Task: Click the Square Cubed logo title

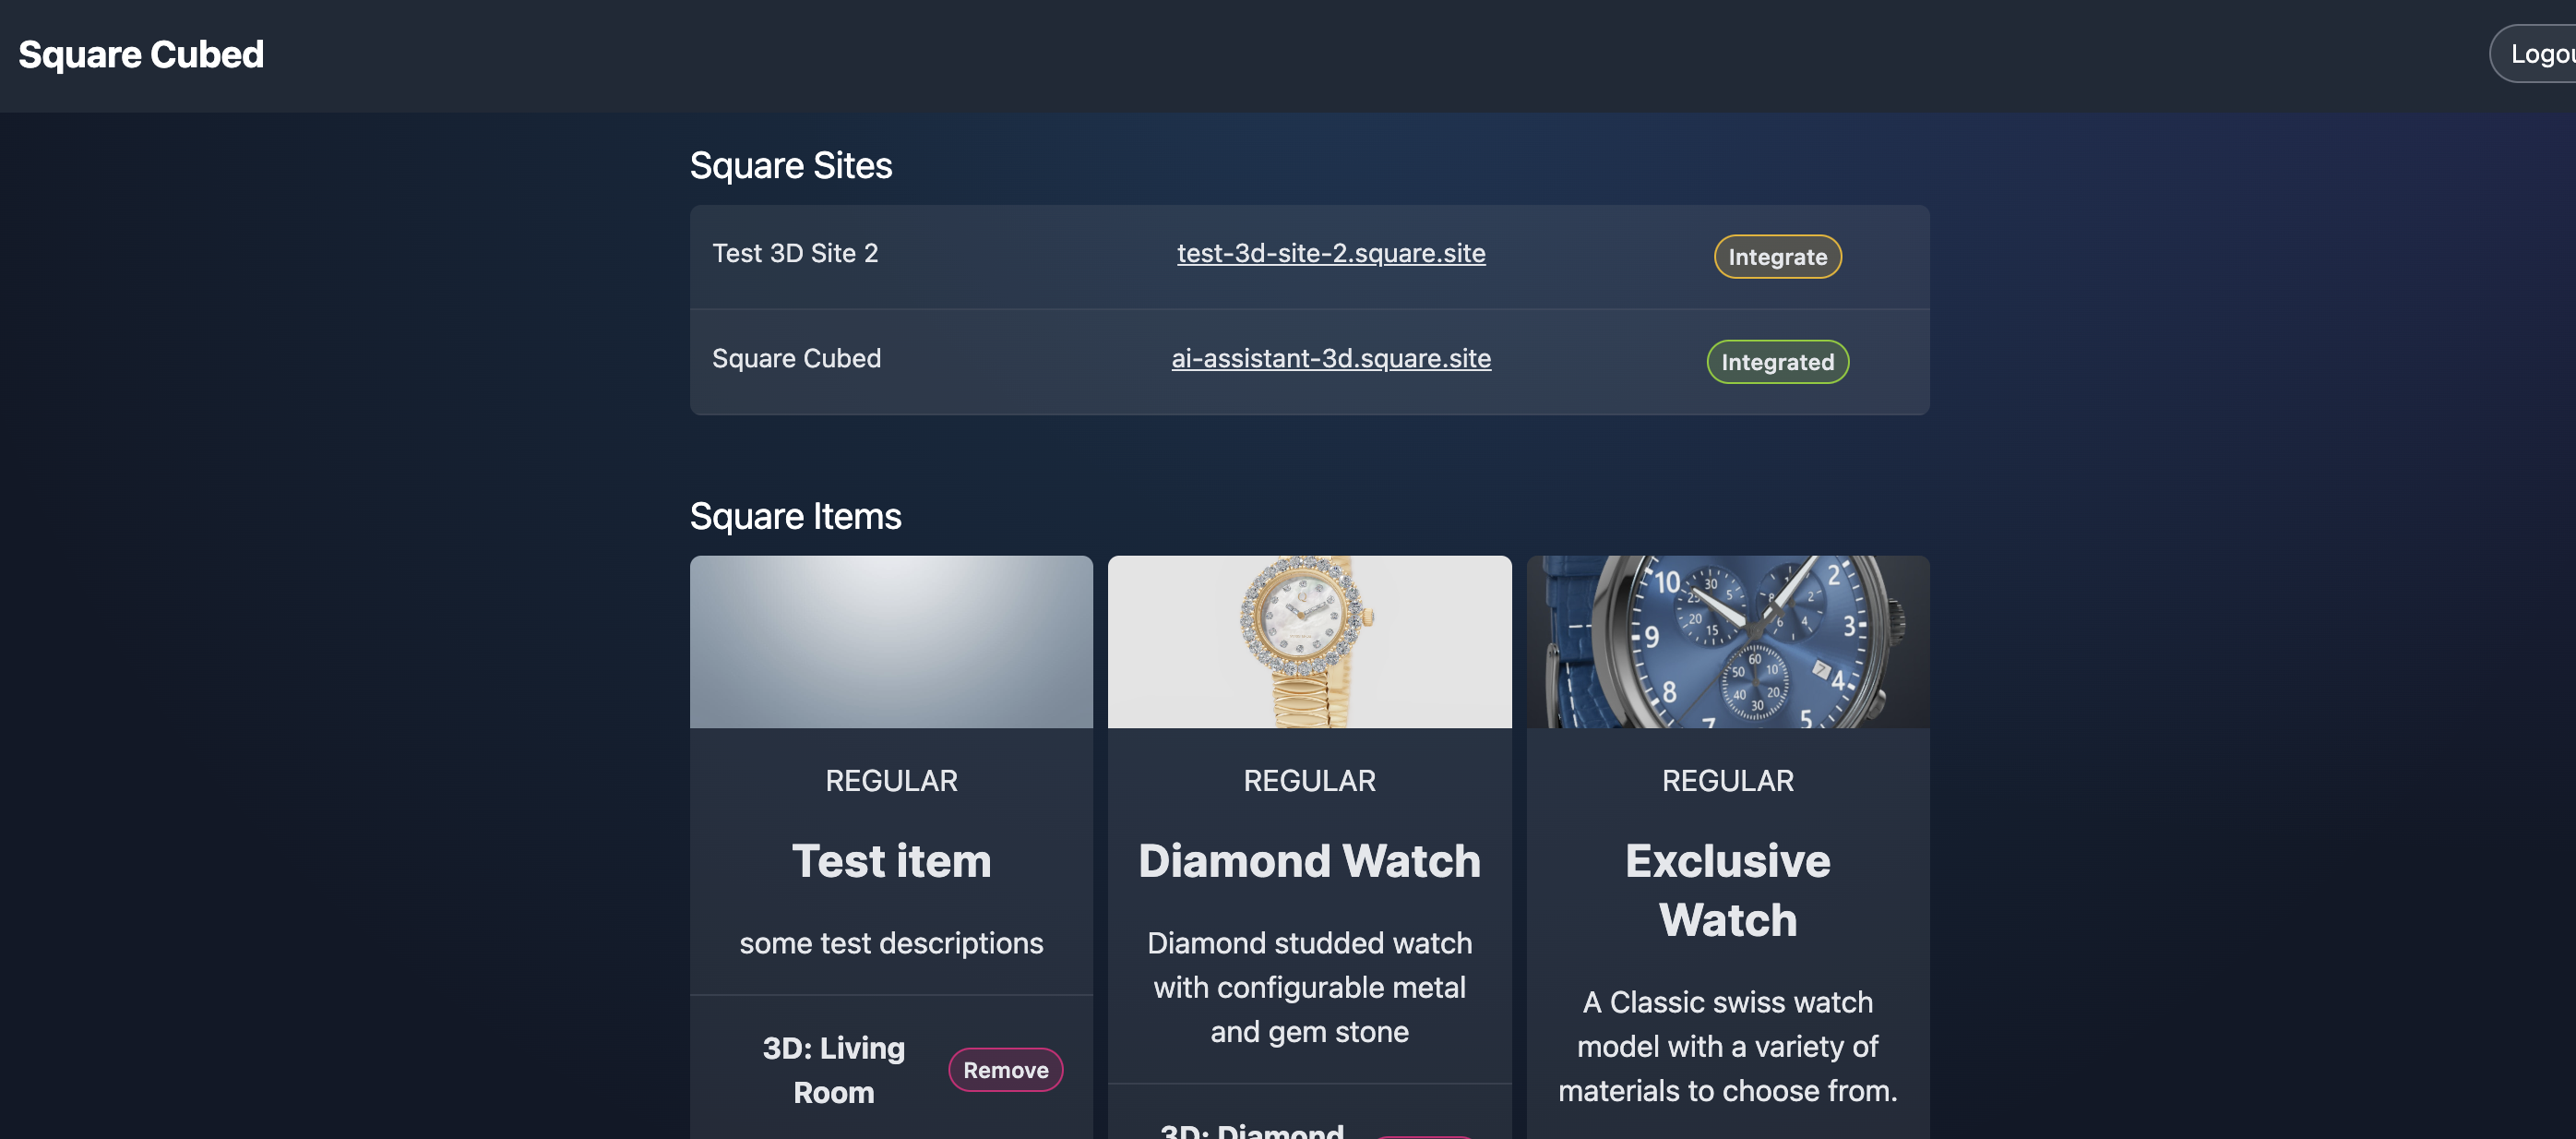Action: (141, 55)
